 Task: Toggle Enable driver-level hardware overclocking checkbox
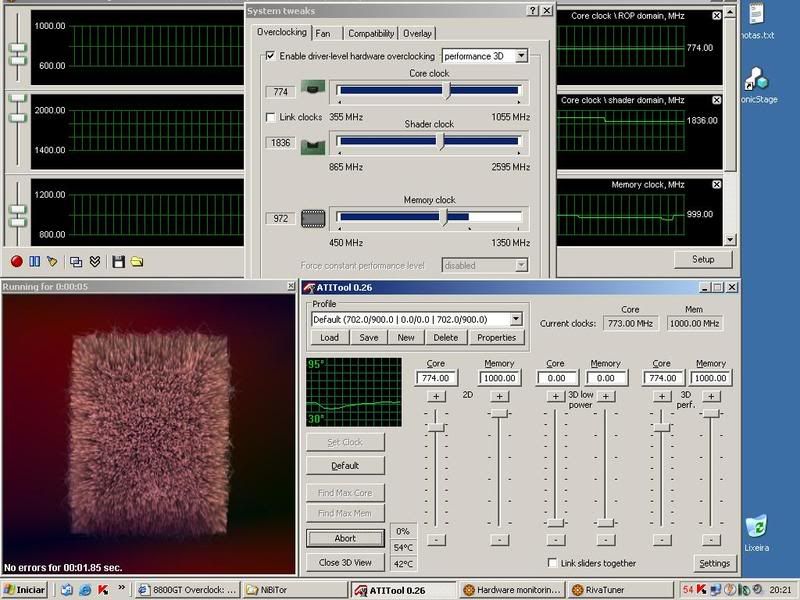tap(269, 57)
